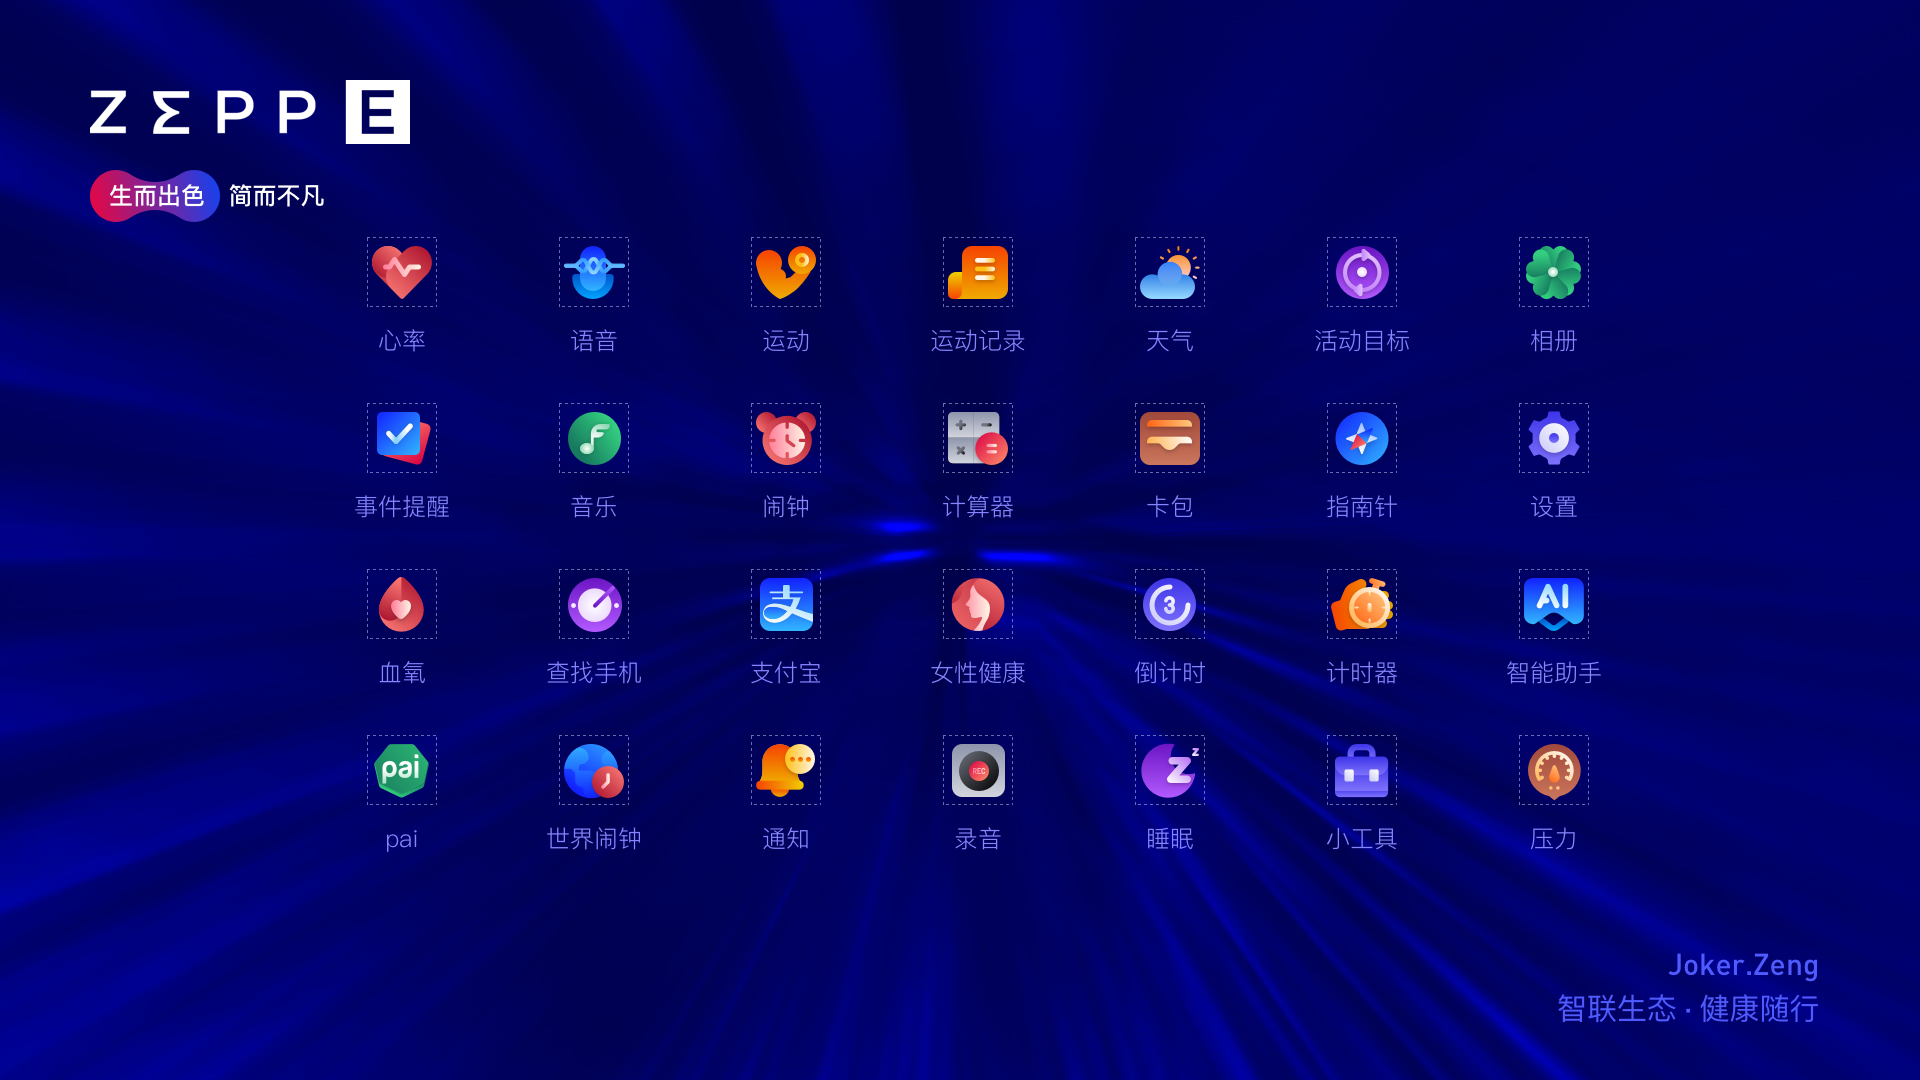Click the 运动记录 label text
Image resolution: width=1920 pixels, height=1080 pixels.
pyautogui.click(x=978, y=341)
